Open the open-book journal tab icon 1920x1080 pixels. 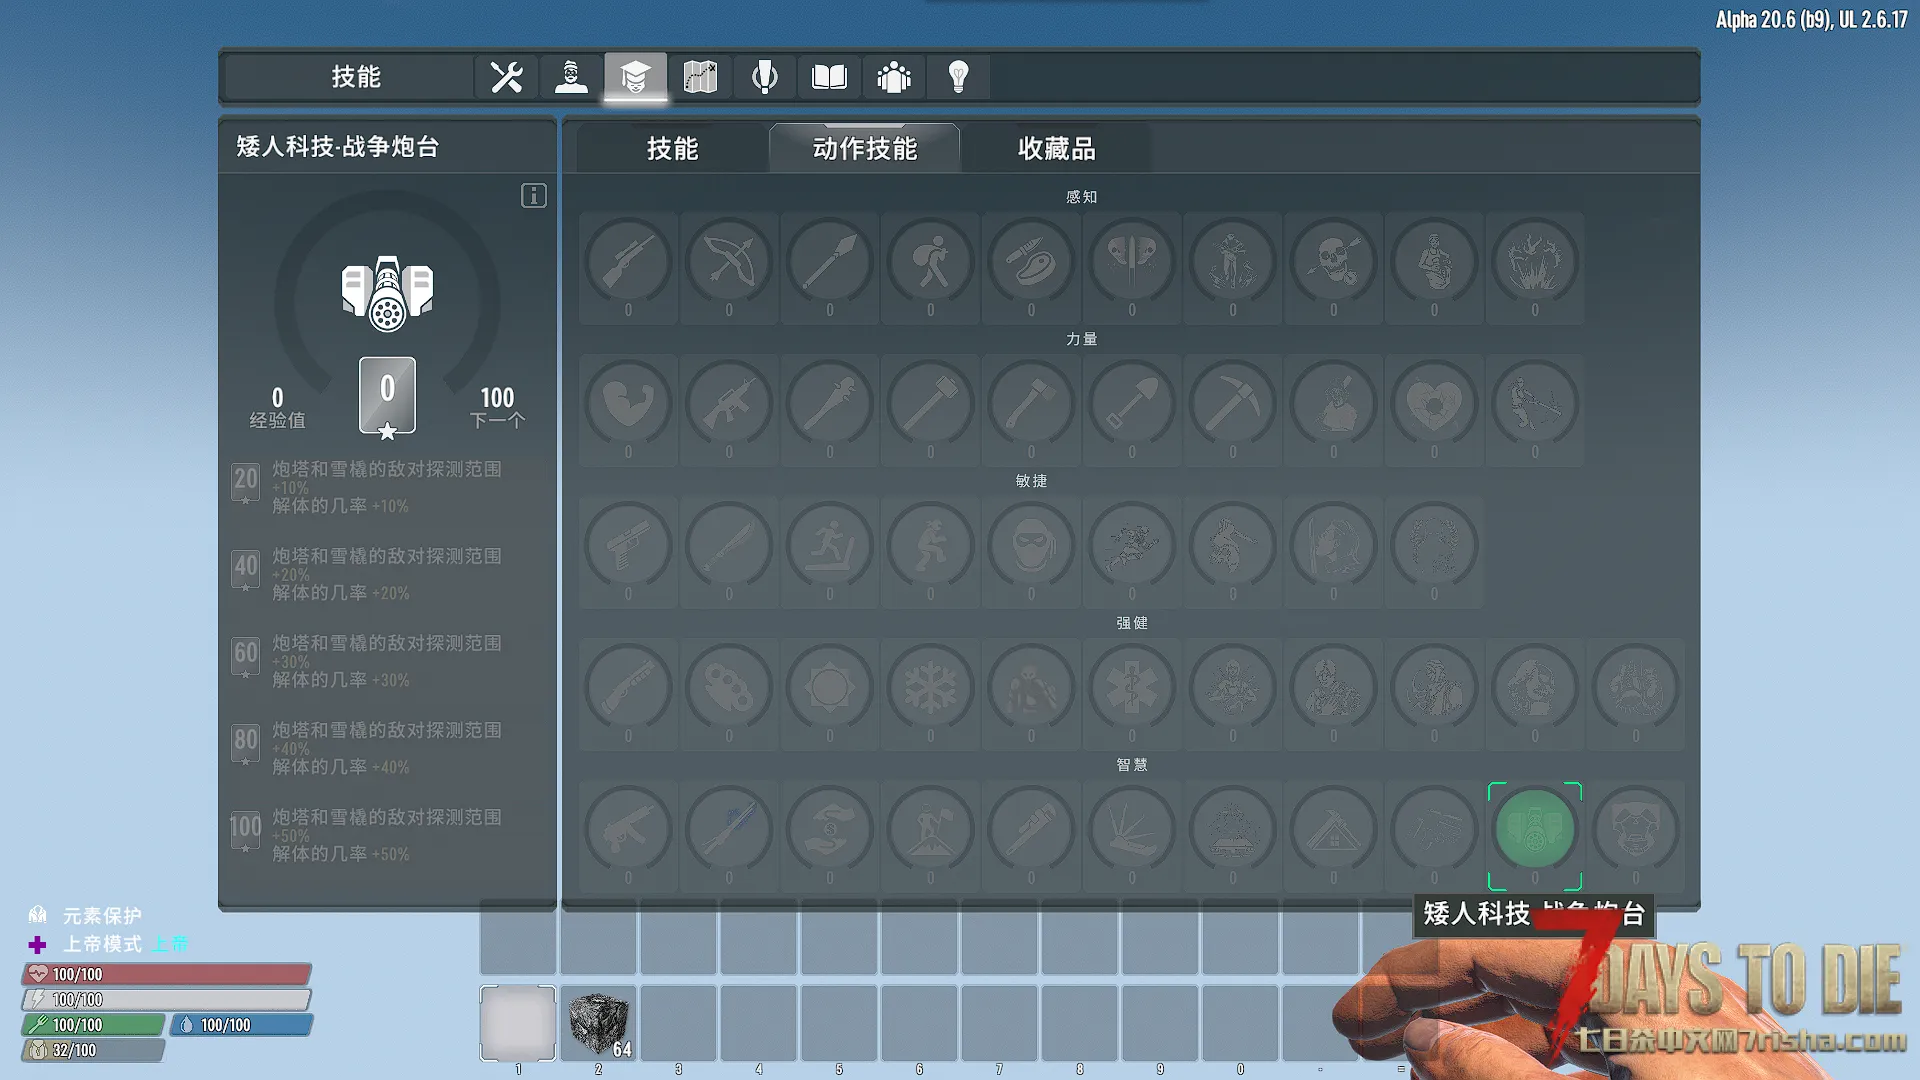click(829, 77)
